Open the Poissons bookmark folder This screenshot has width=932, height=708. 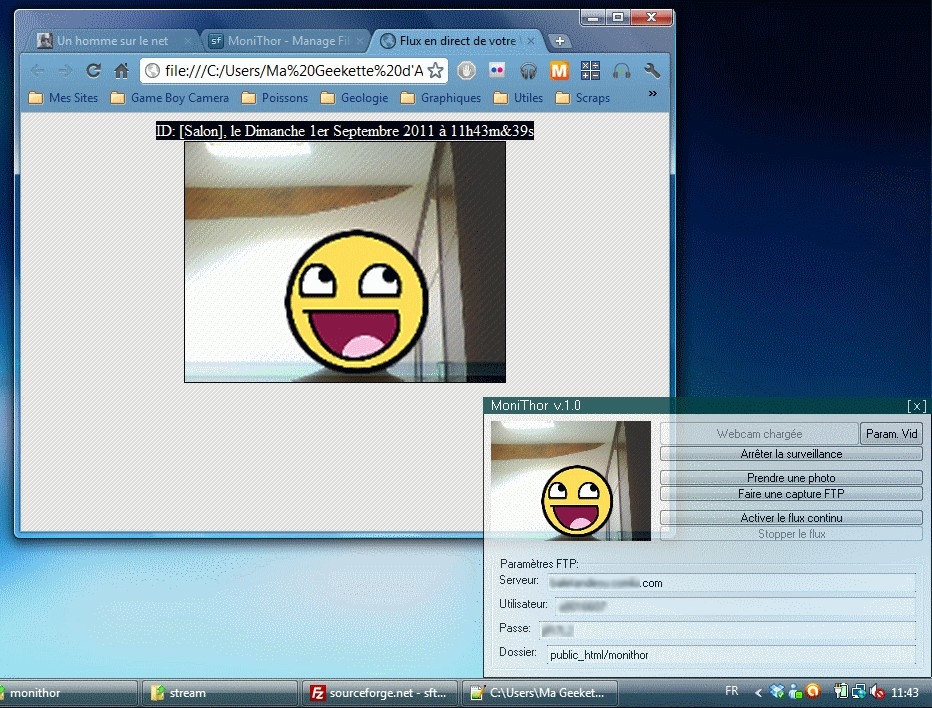click(x=275, y=97)
